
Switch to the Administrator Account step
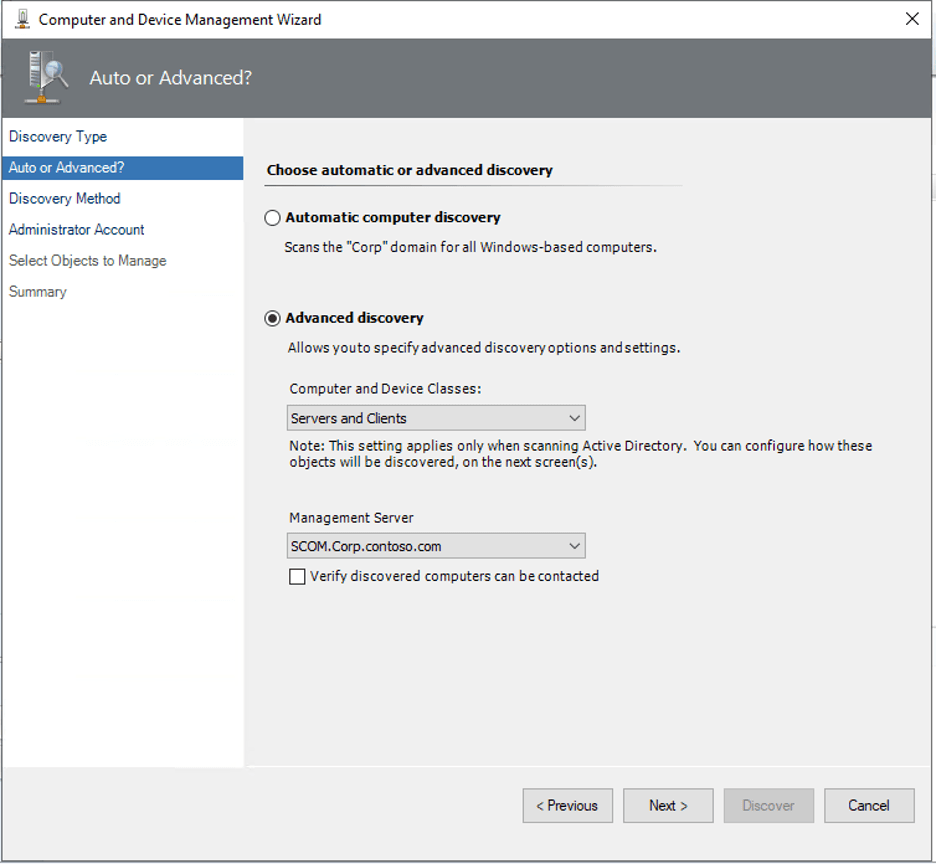pyautogui.click(x=77, y=230)
